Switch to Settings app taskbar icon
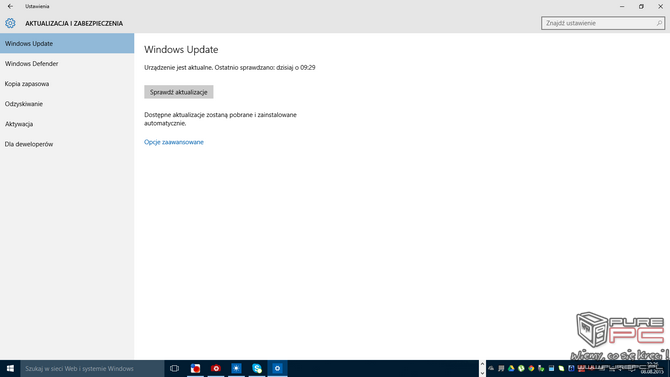 pos(277,368)
